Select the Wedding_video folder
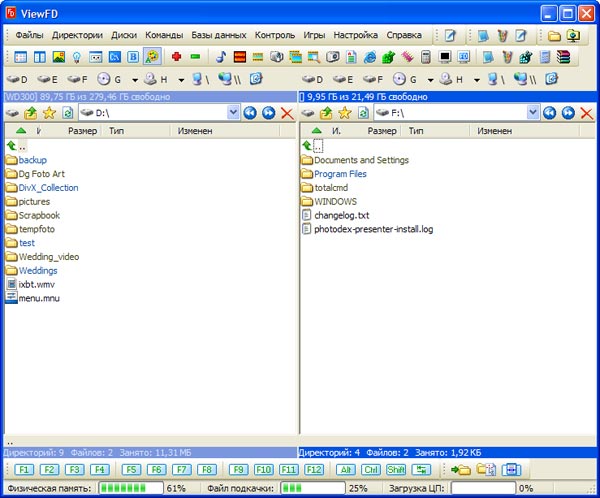 tap(43, 257)
